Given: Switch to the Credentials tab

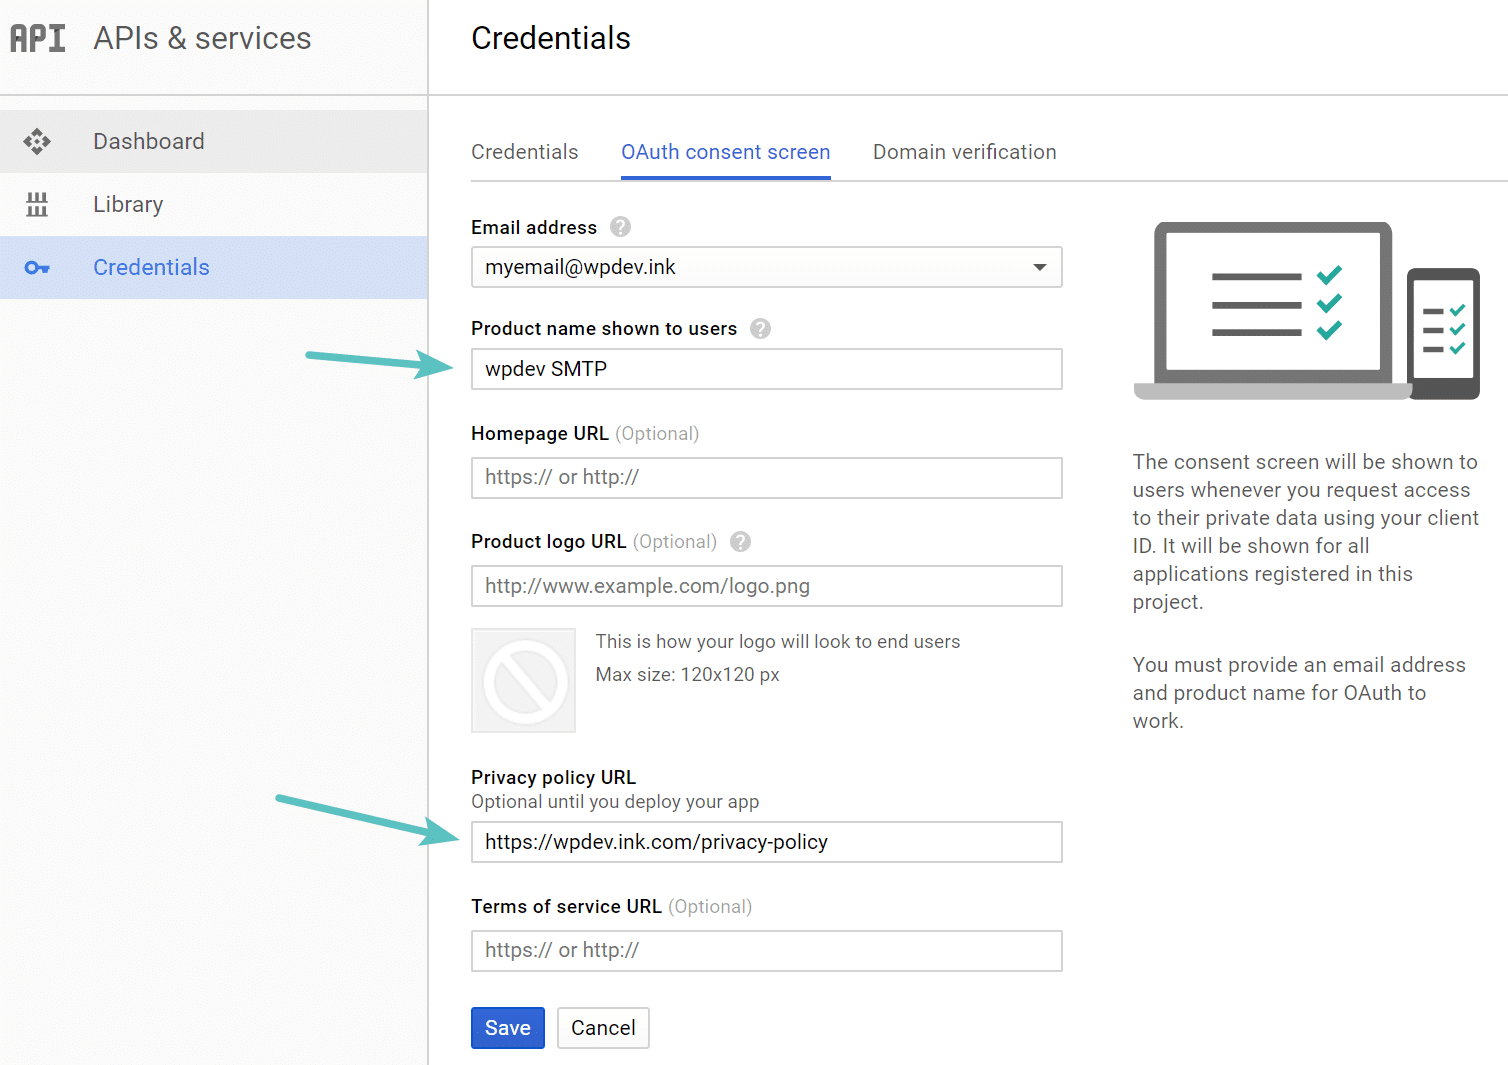Looking at the screenshot, I should pos(524,152).
